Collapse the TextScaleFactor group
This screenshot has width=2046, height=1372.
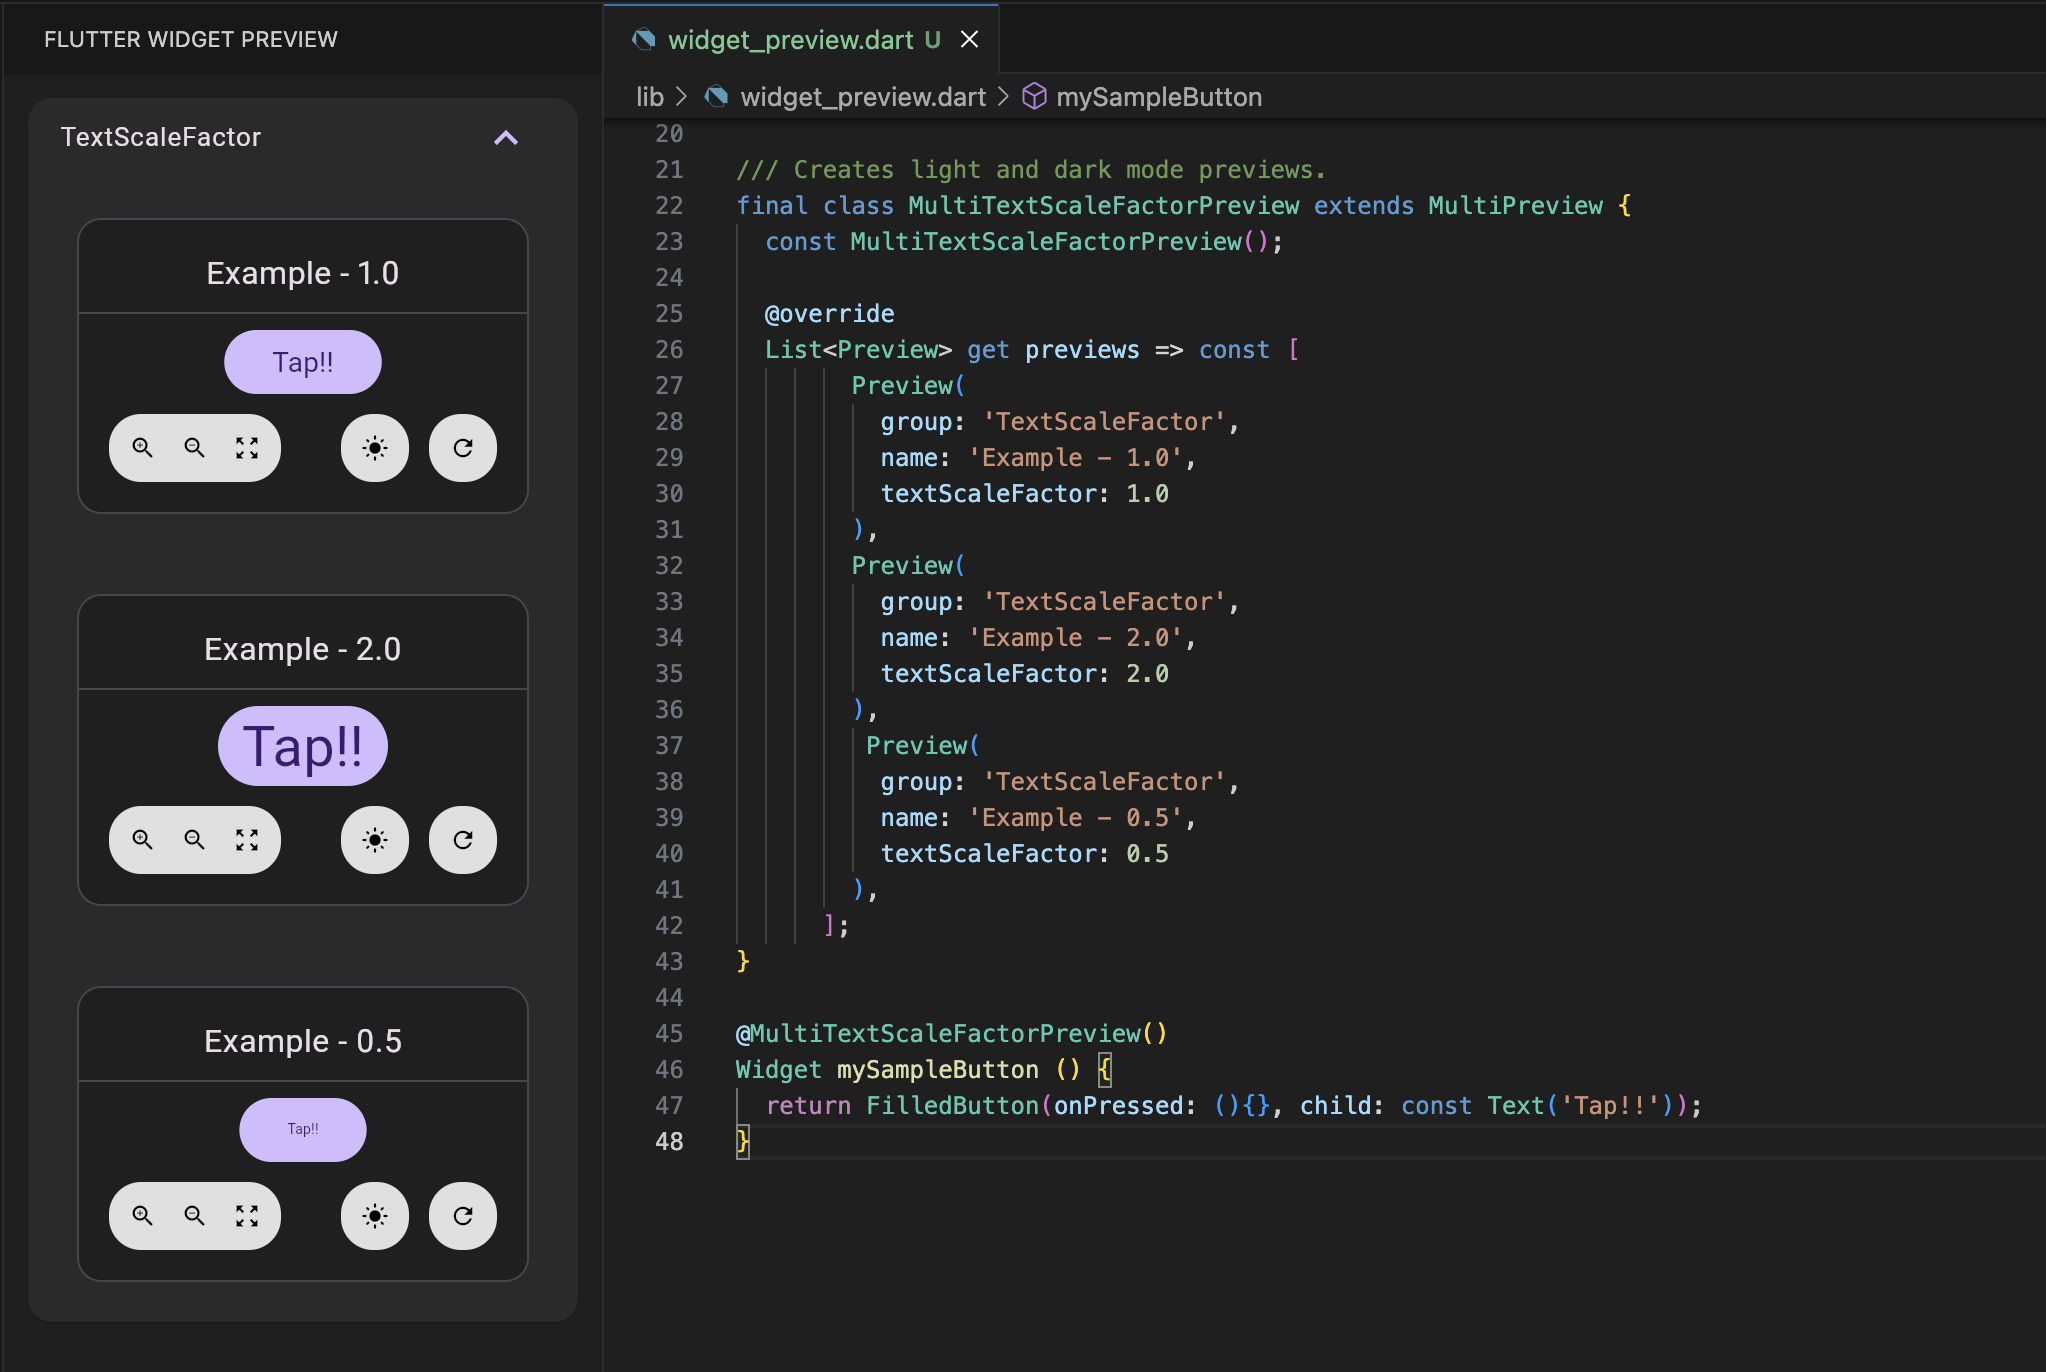(x=506, y=138)
